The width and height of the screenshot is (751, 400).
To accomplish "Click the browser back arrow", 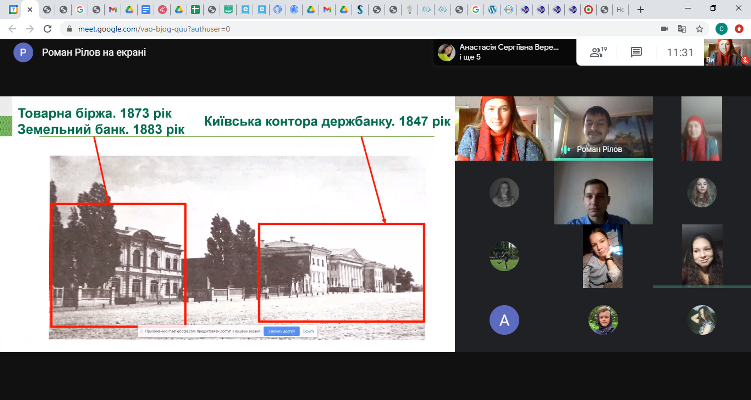I will click(x=11, y=29).
